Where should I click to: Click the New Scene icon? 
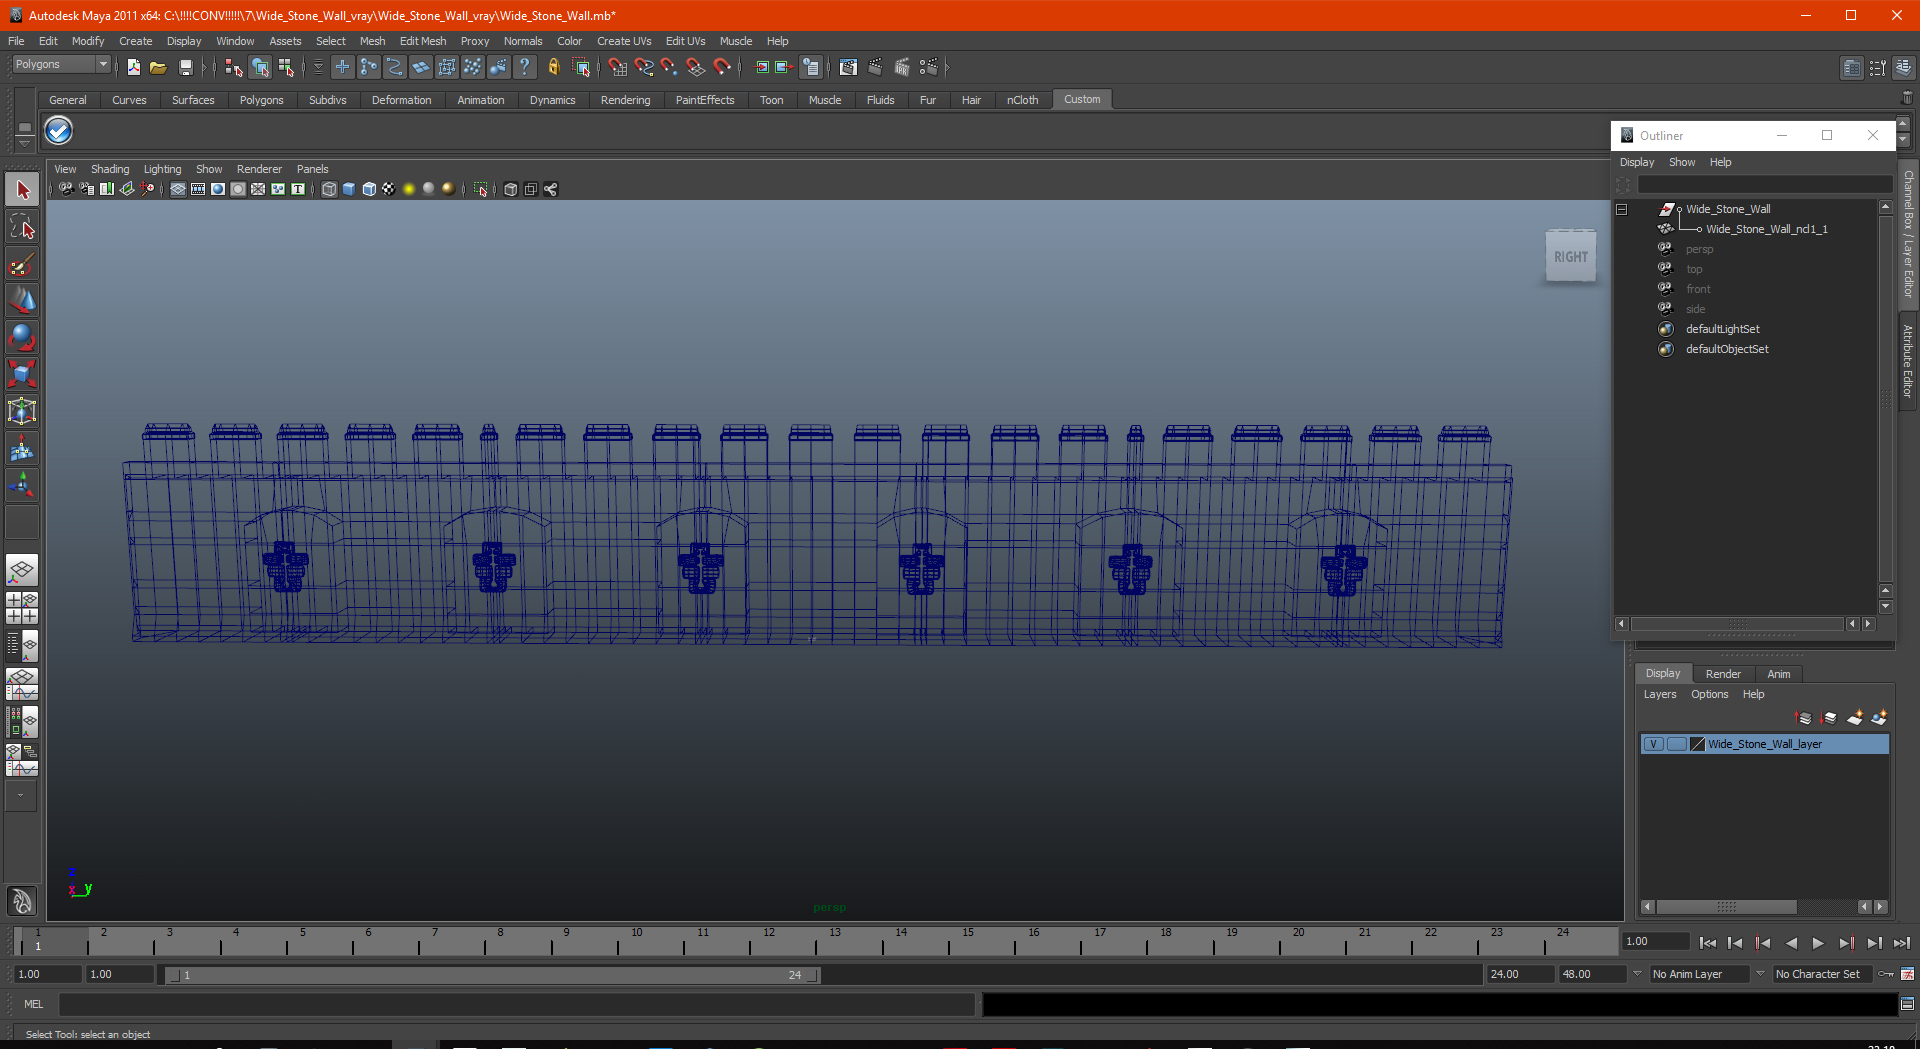point(133,67)
